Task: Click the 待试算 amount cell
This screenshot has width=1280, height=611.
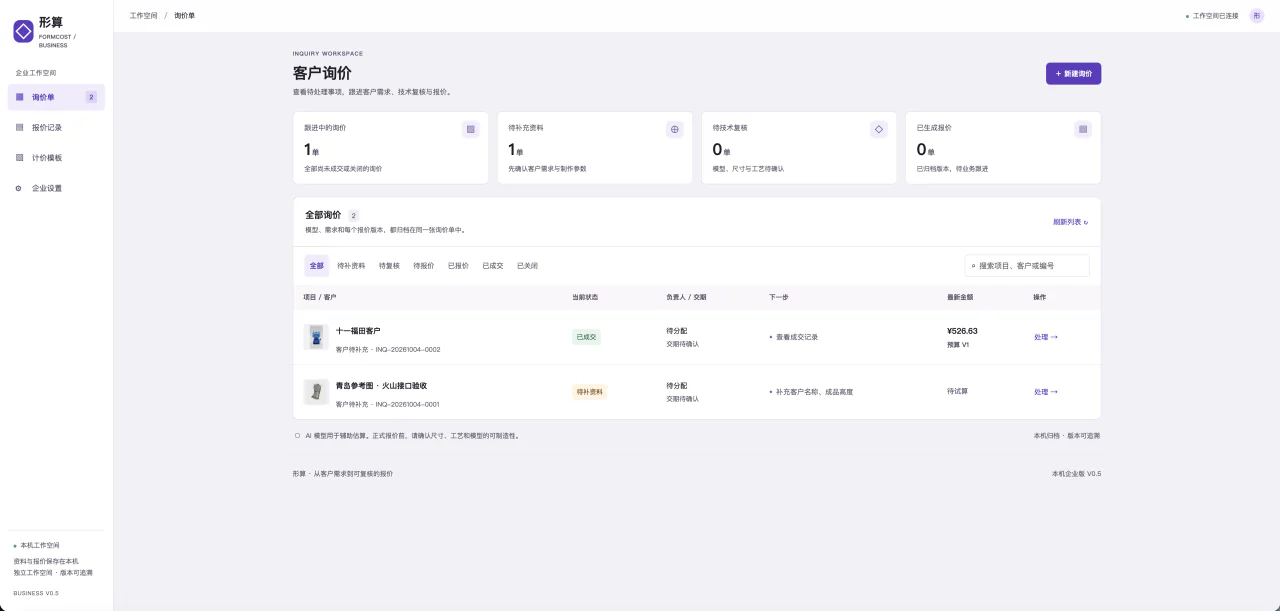Action: coord(957,392)
